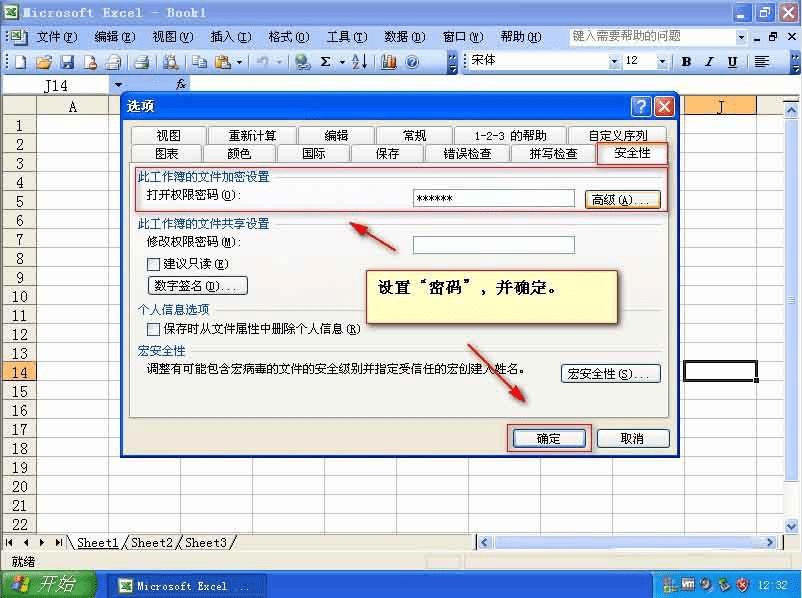
Task: Switch to the 自定义序列 tab
Action: [617, 136]
